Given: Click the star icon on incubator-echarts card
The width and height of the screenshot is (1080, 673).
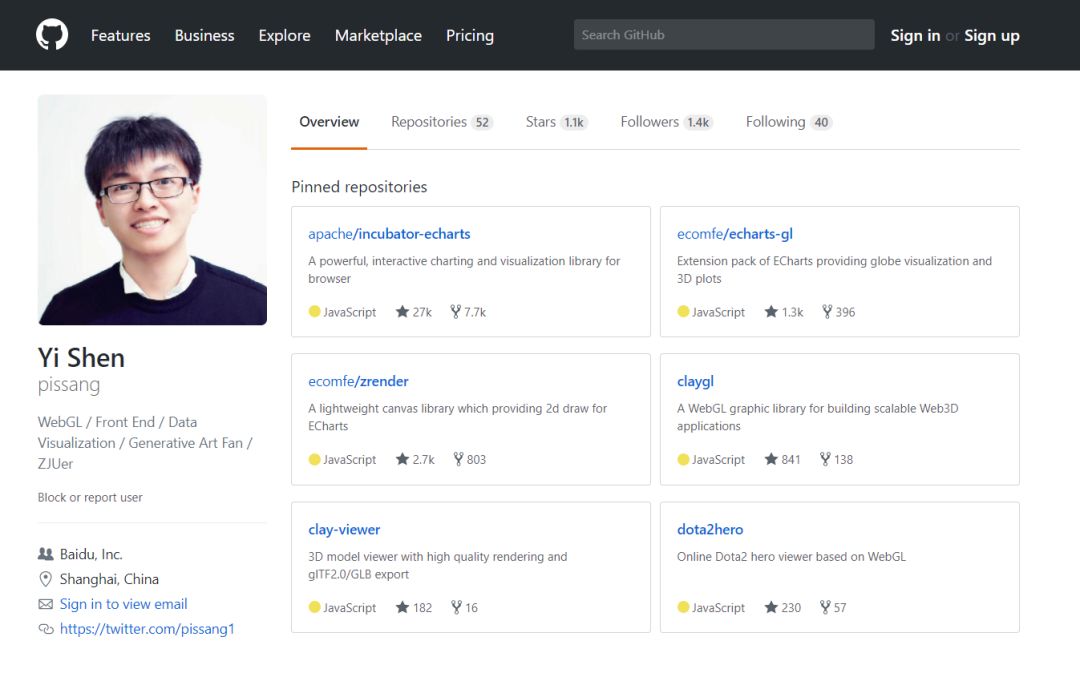Looking at the screenshot, I should 402,312.
